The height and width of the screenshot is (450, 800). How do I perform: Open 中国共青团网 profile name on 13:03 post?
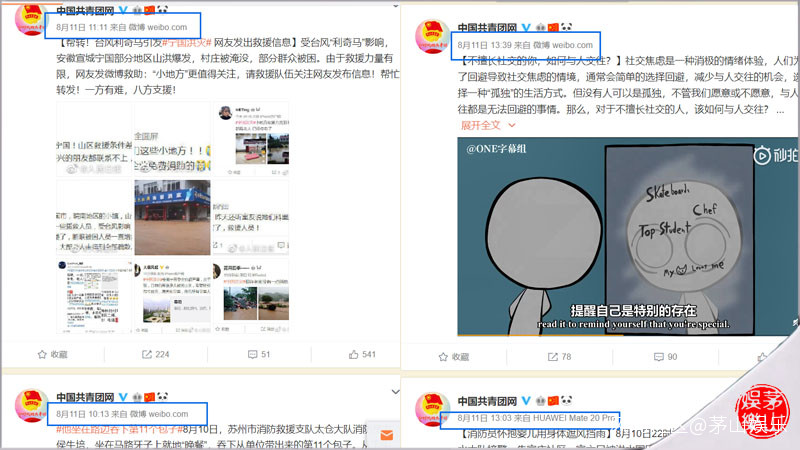pyautogui.click(x=487, y=401)
